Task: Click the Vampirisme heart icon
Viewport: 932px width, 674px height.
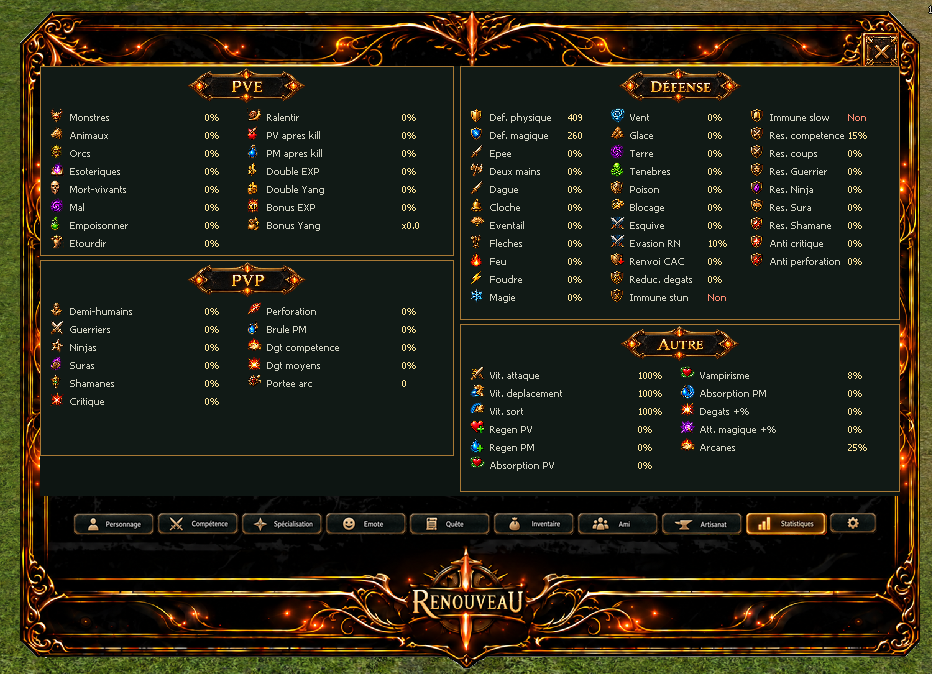Action: click(x=687, y=374)
